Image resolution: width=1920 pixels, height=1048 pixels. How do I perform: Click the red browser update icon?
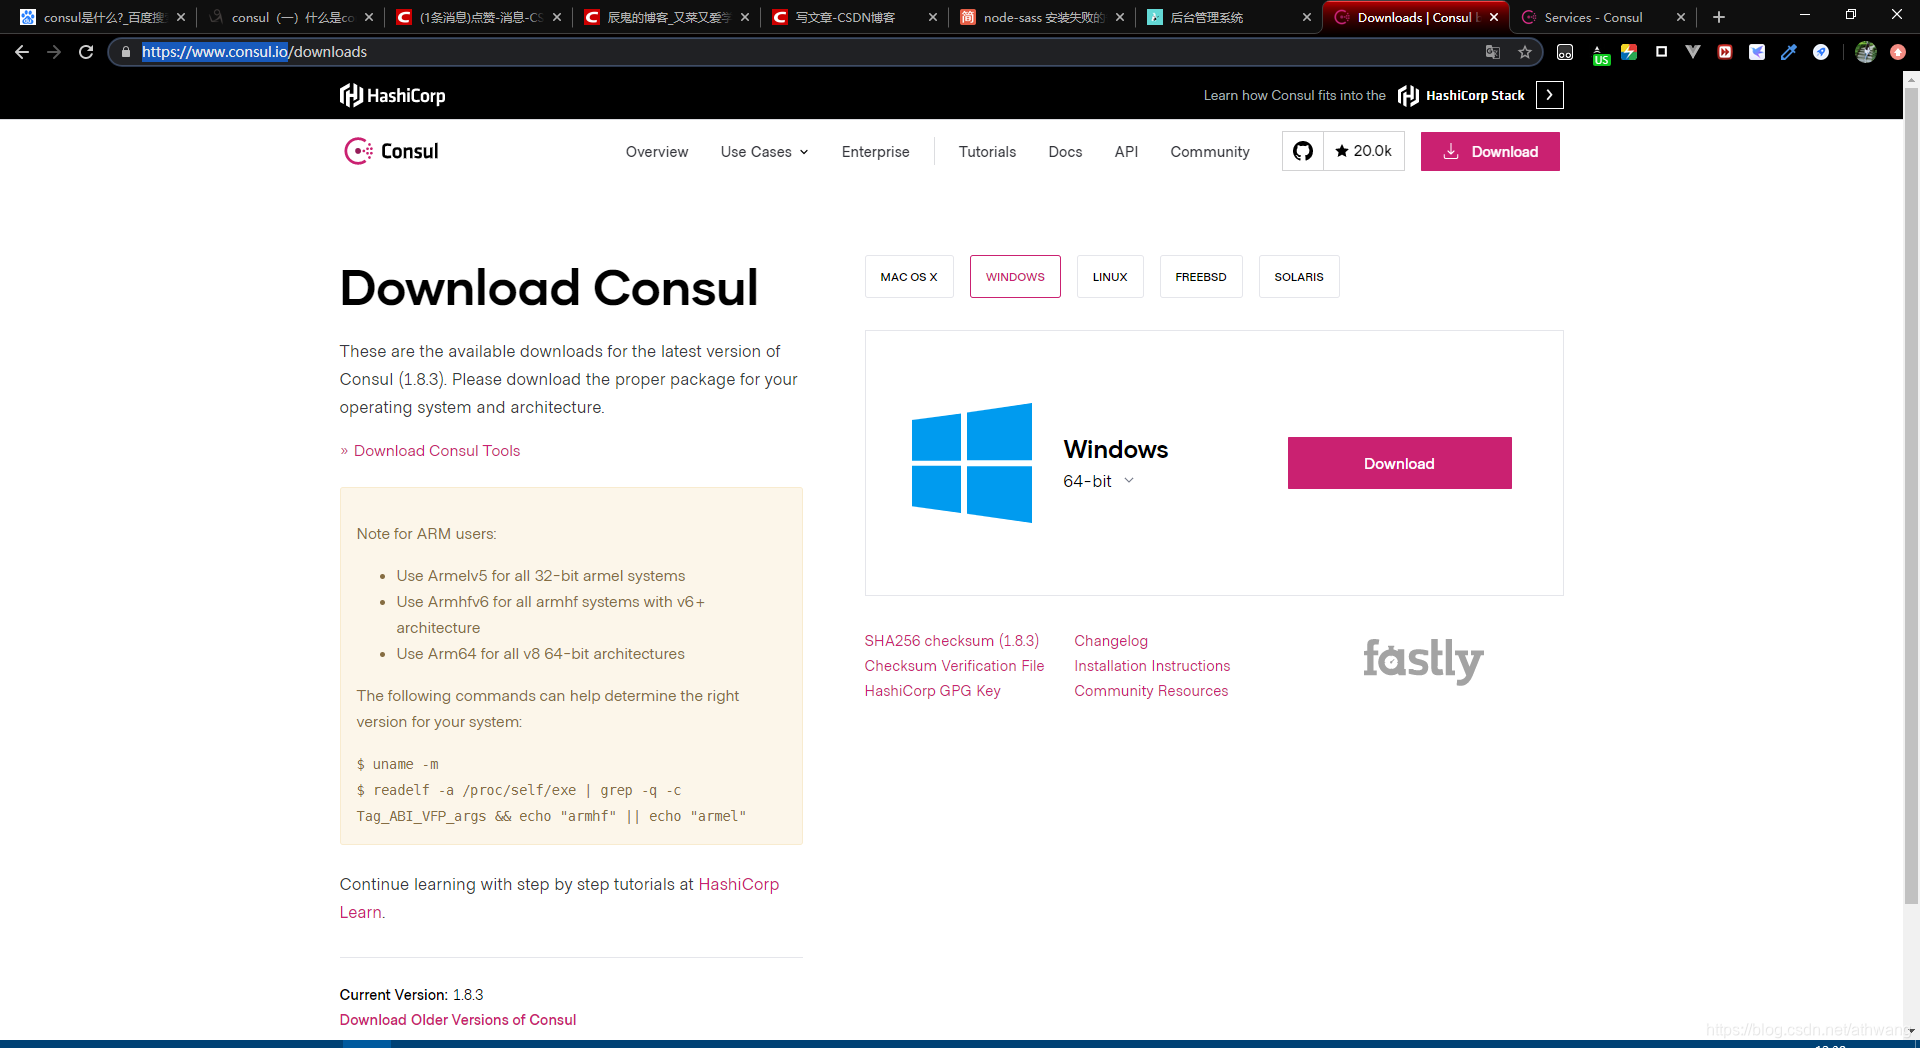(x=1897, y=52)
